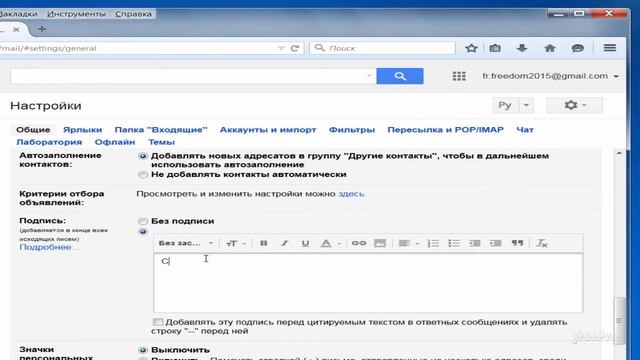Insert a link in the signature
Screen dimensions: 640x360
click(x=359, y=243)
